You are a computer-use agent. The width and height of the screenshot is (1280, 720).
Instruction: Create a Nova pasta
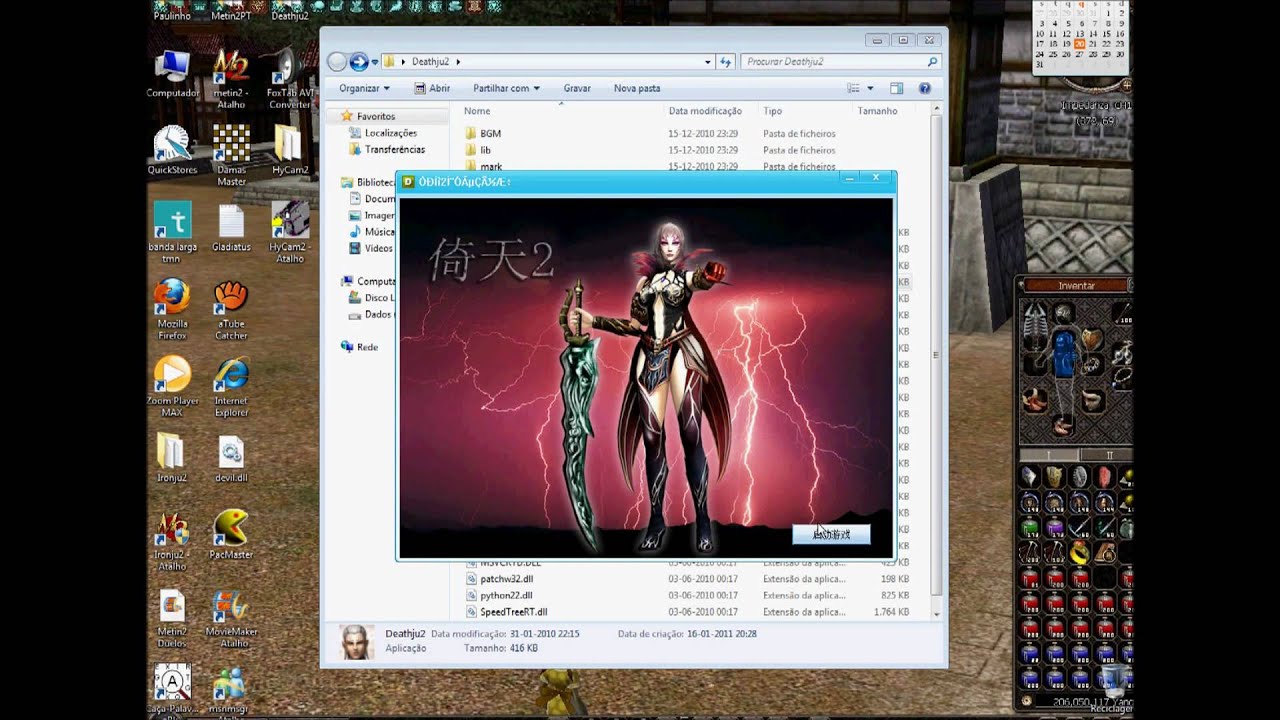pos(637,88)
